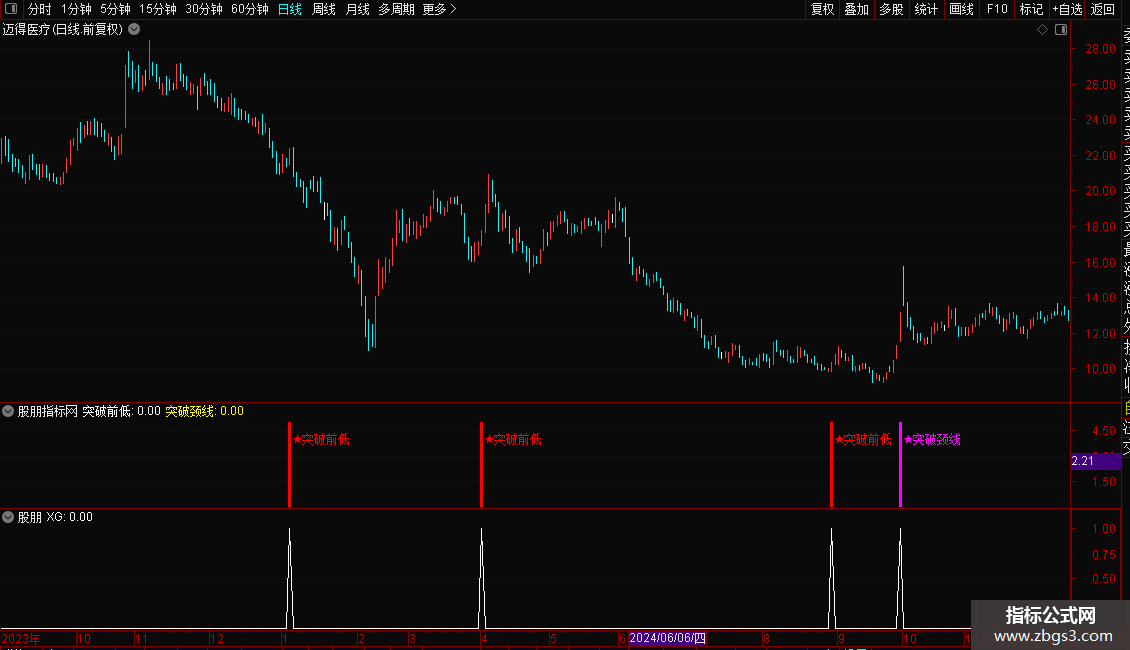The width and height of the screenshot is (1130, 650).
Task: Click the 多股 multi-stock button
Action: click(891, 9)
